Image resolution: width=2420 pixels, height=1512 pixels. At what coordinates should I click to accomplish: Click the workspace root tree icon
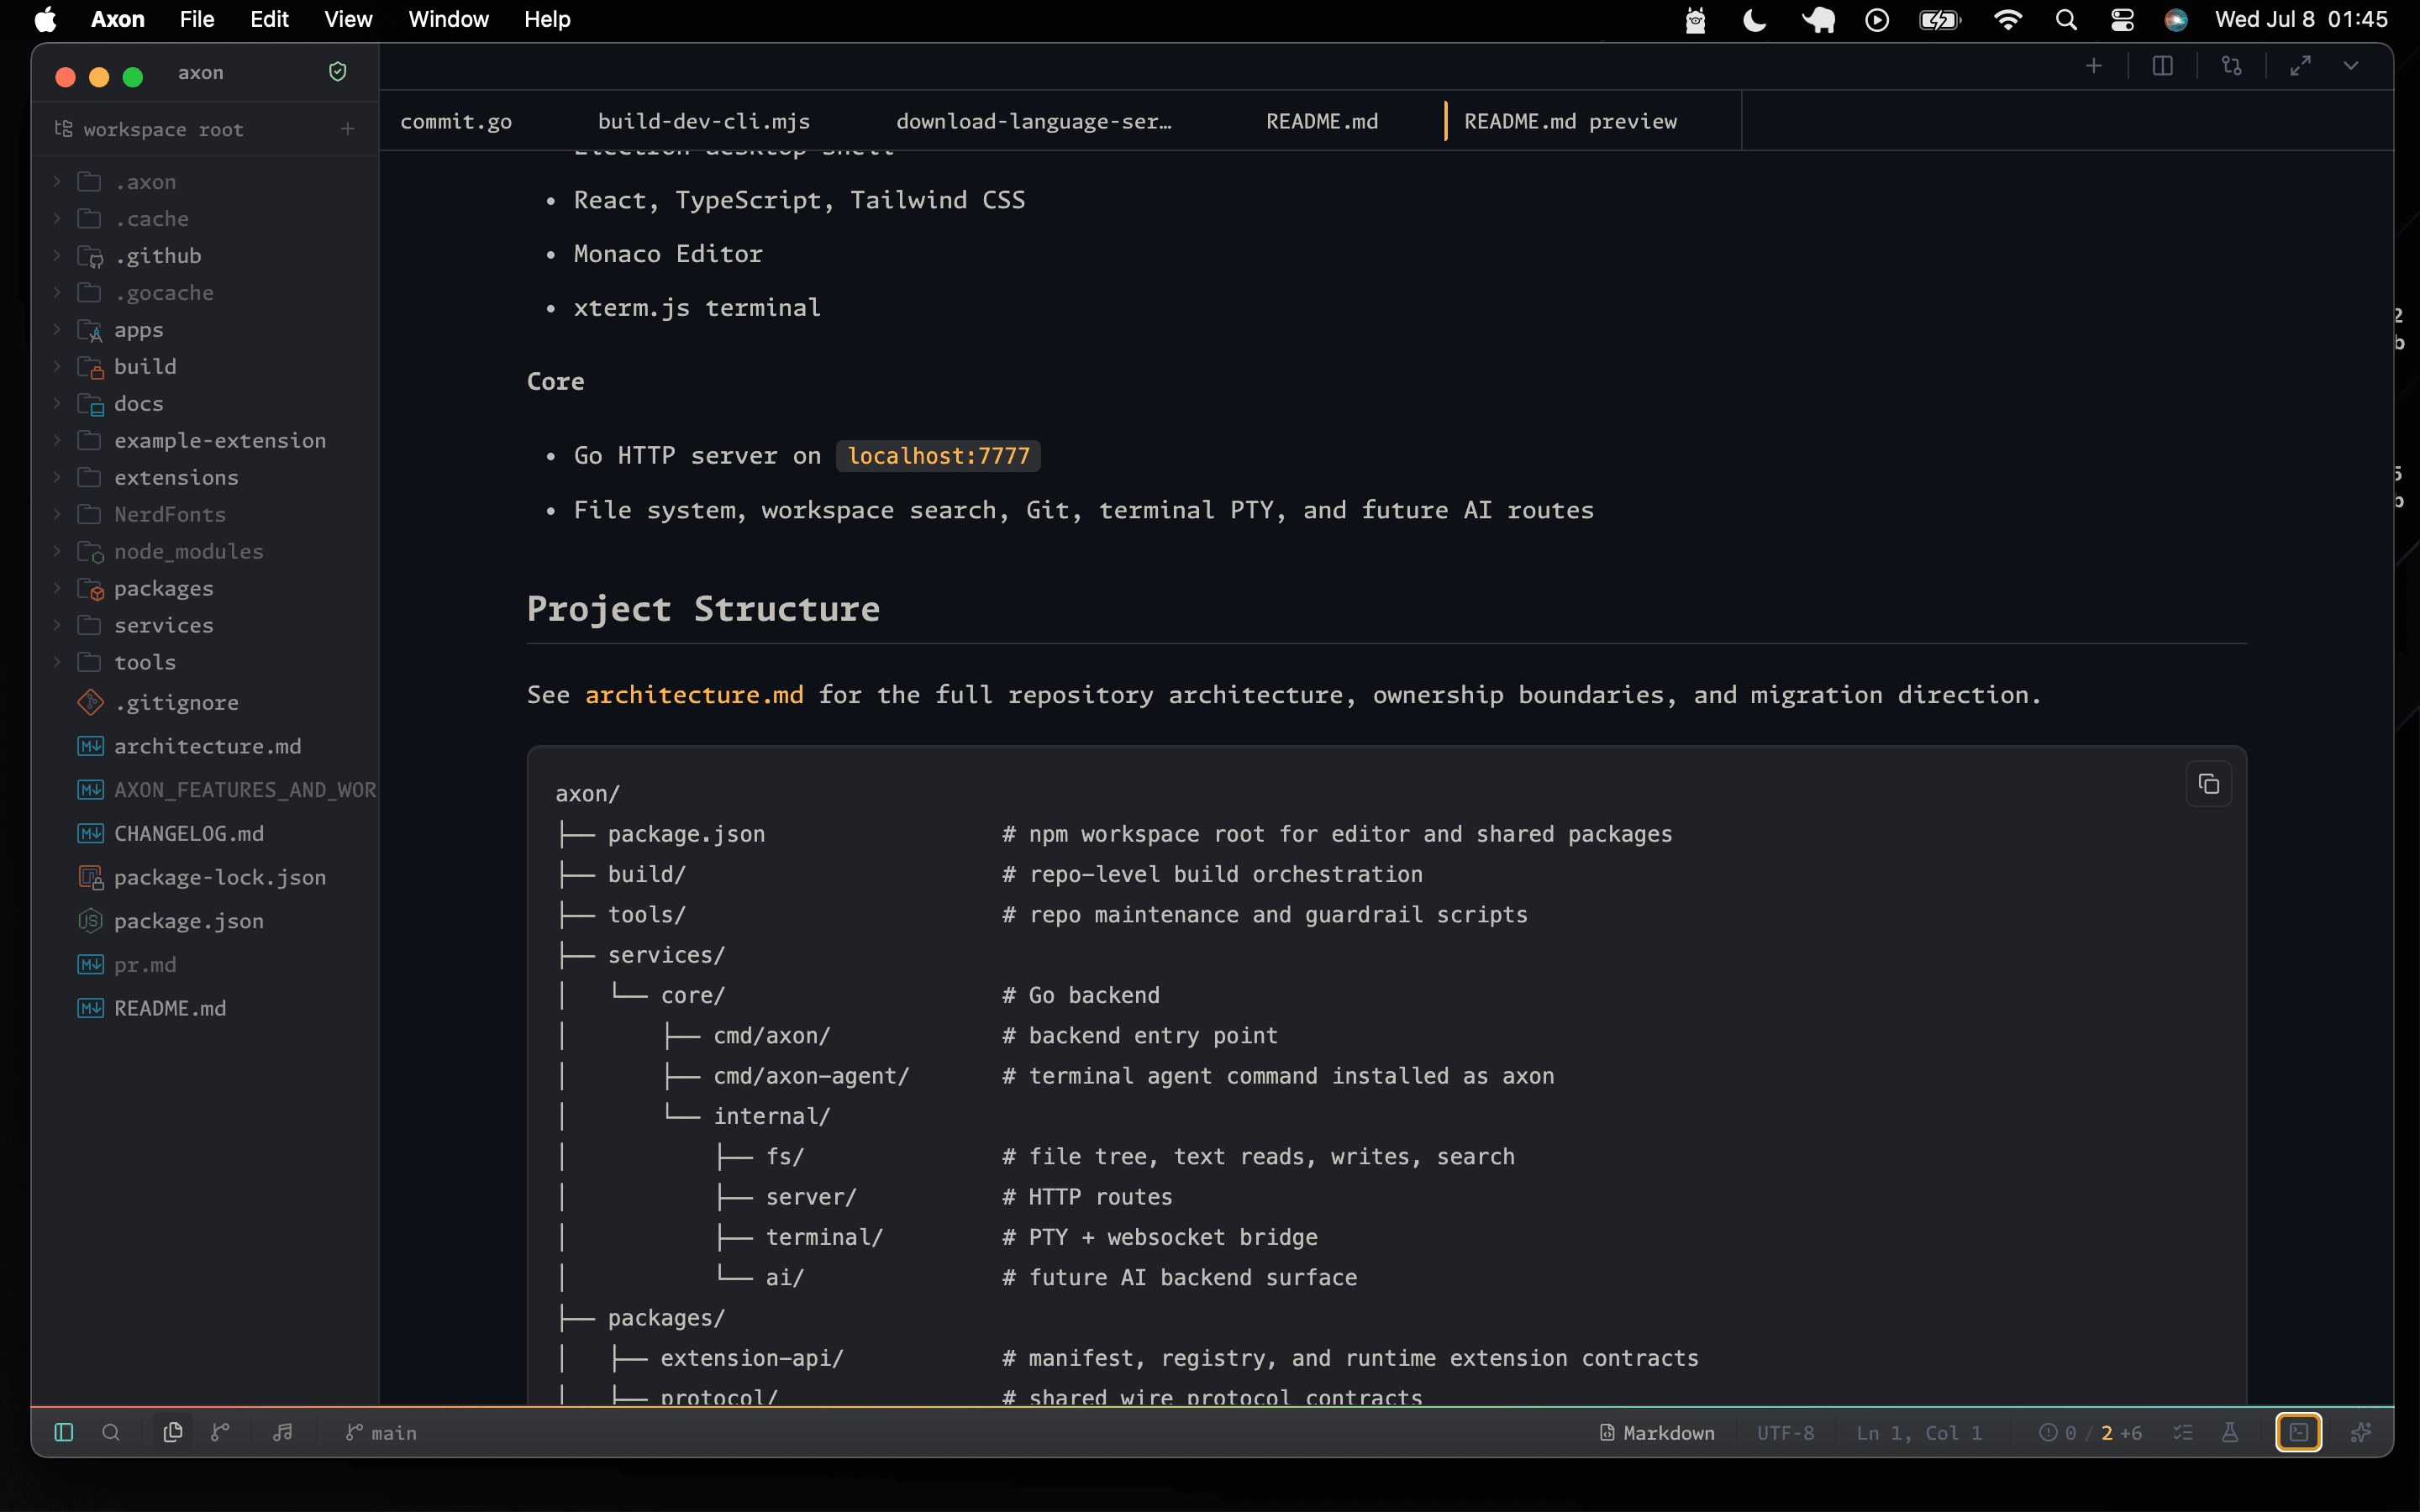pos(64,128)
